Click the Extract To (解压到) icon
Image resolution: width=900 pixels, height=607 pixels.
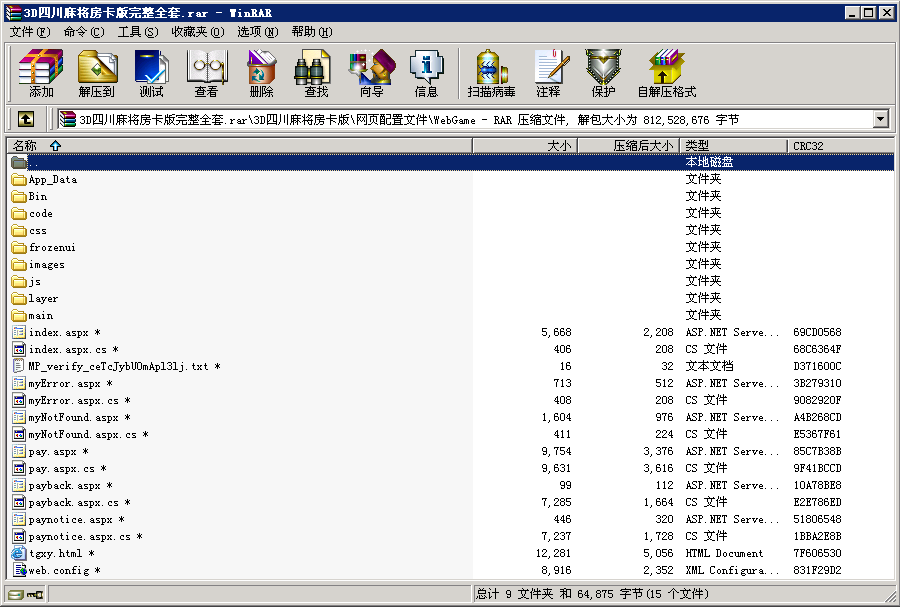[x=97, y=73]
